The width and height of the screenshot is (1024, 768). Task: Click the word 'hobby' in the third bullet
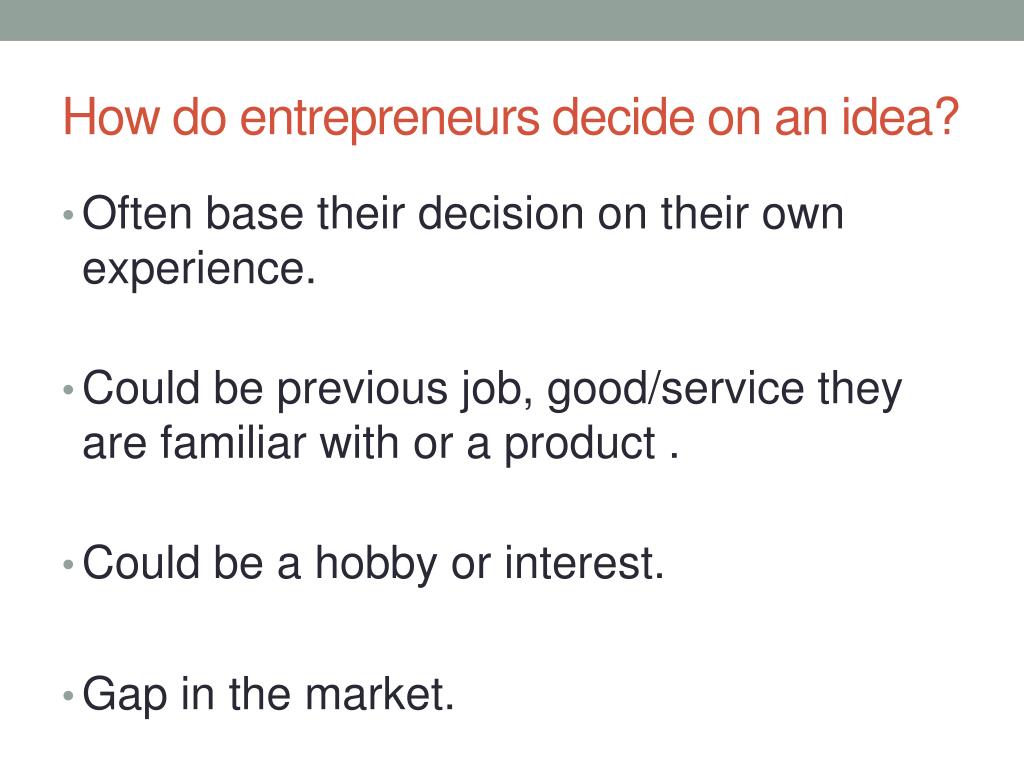(x=376, y=565)
